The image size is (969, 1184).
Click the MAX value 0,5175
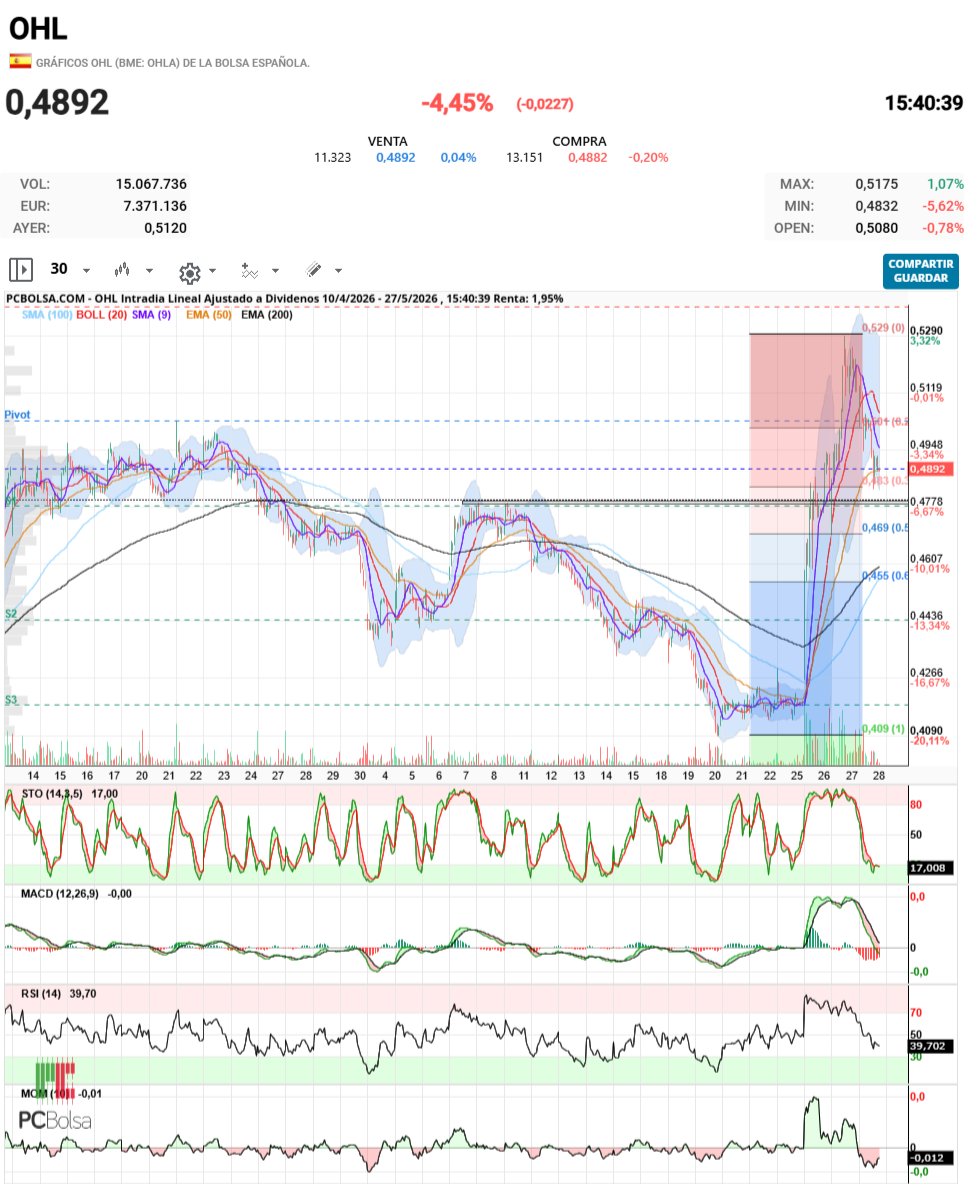[877, 184]
